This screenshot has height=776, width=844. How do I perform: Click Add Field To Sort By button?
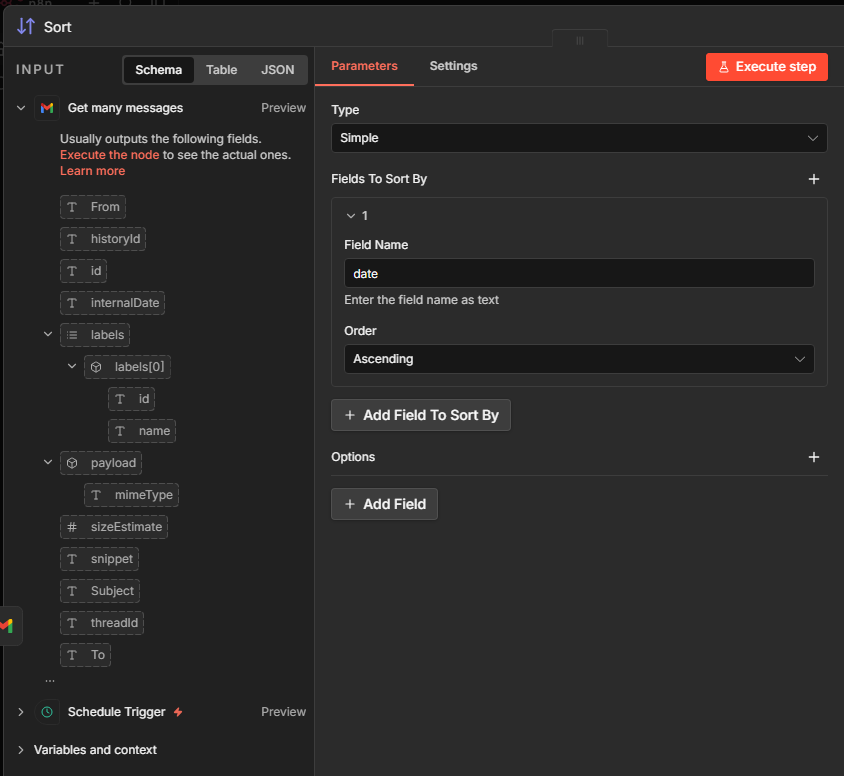coord(421,415)
